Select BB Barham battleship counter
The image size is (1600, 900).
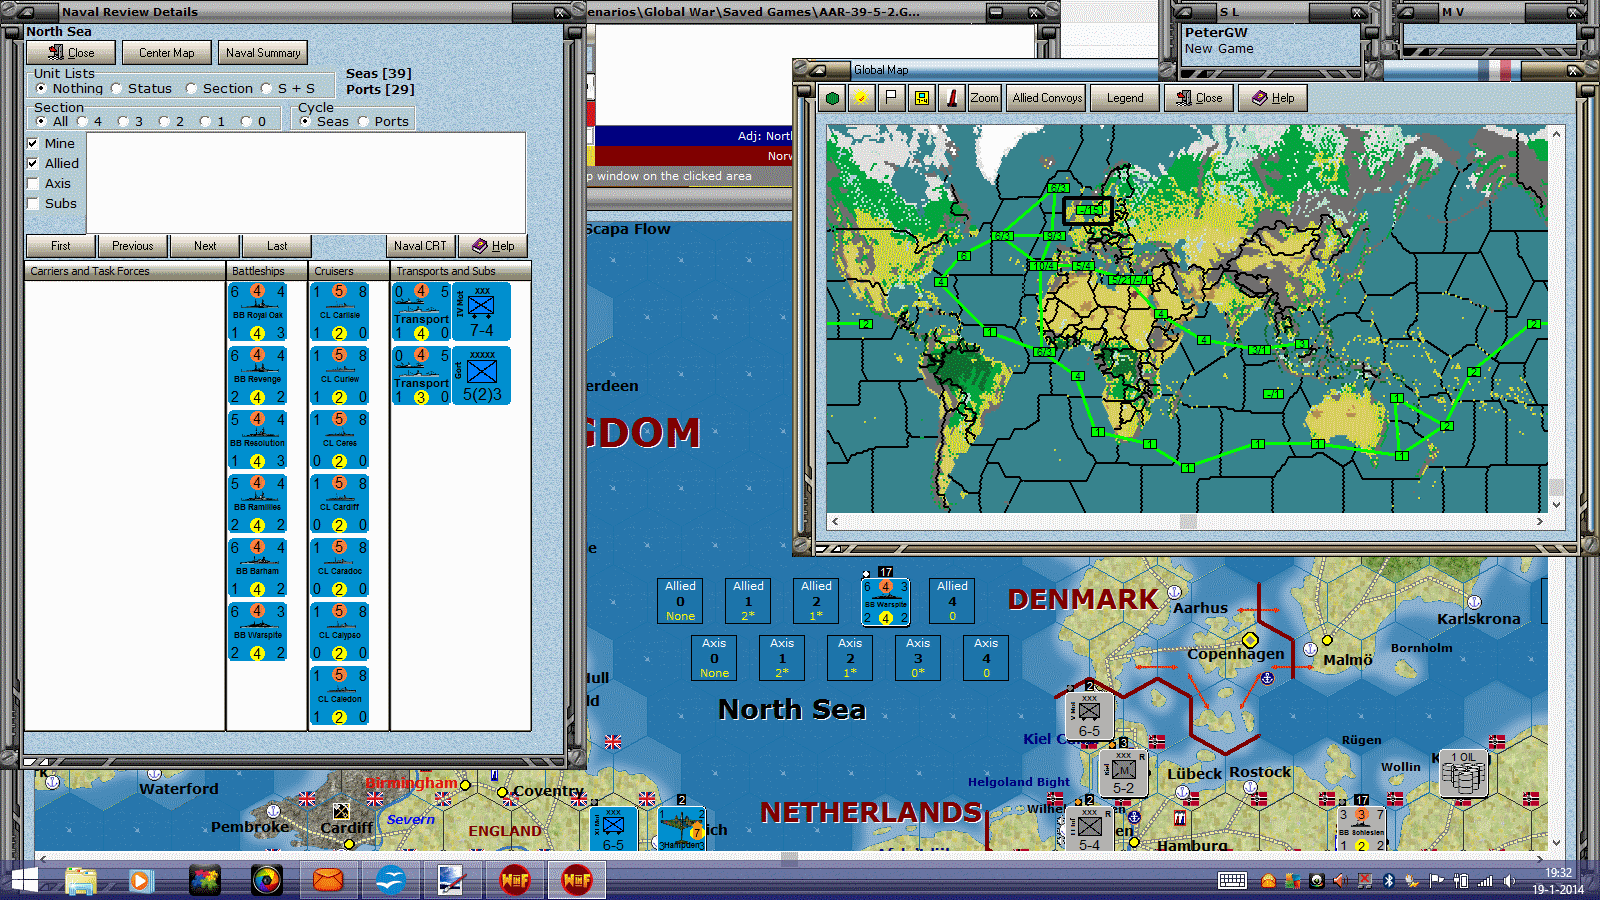coord(258,568)
